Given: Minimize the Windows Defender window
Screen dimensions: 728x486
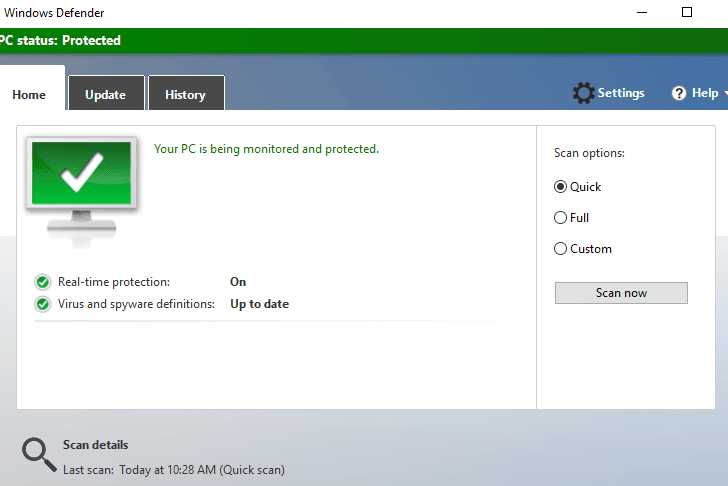Looking at the screenshot, I should click(x=642, y=13).
